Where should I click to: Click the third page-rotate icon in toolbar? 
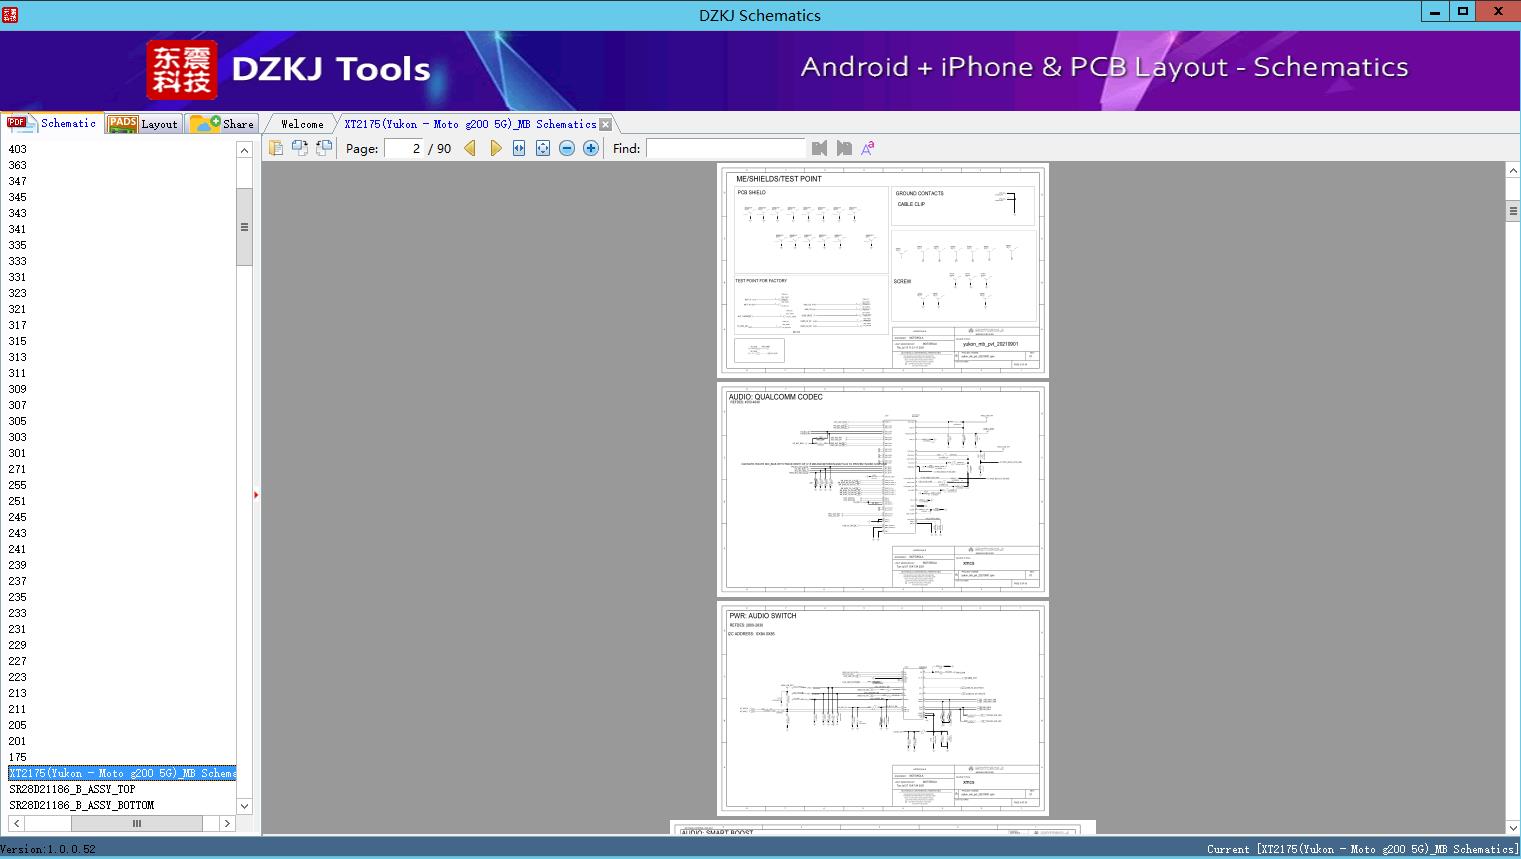(x=324, y=148)
